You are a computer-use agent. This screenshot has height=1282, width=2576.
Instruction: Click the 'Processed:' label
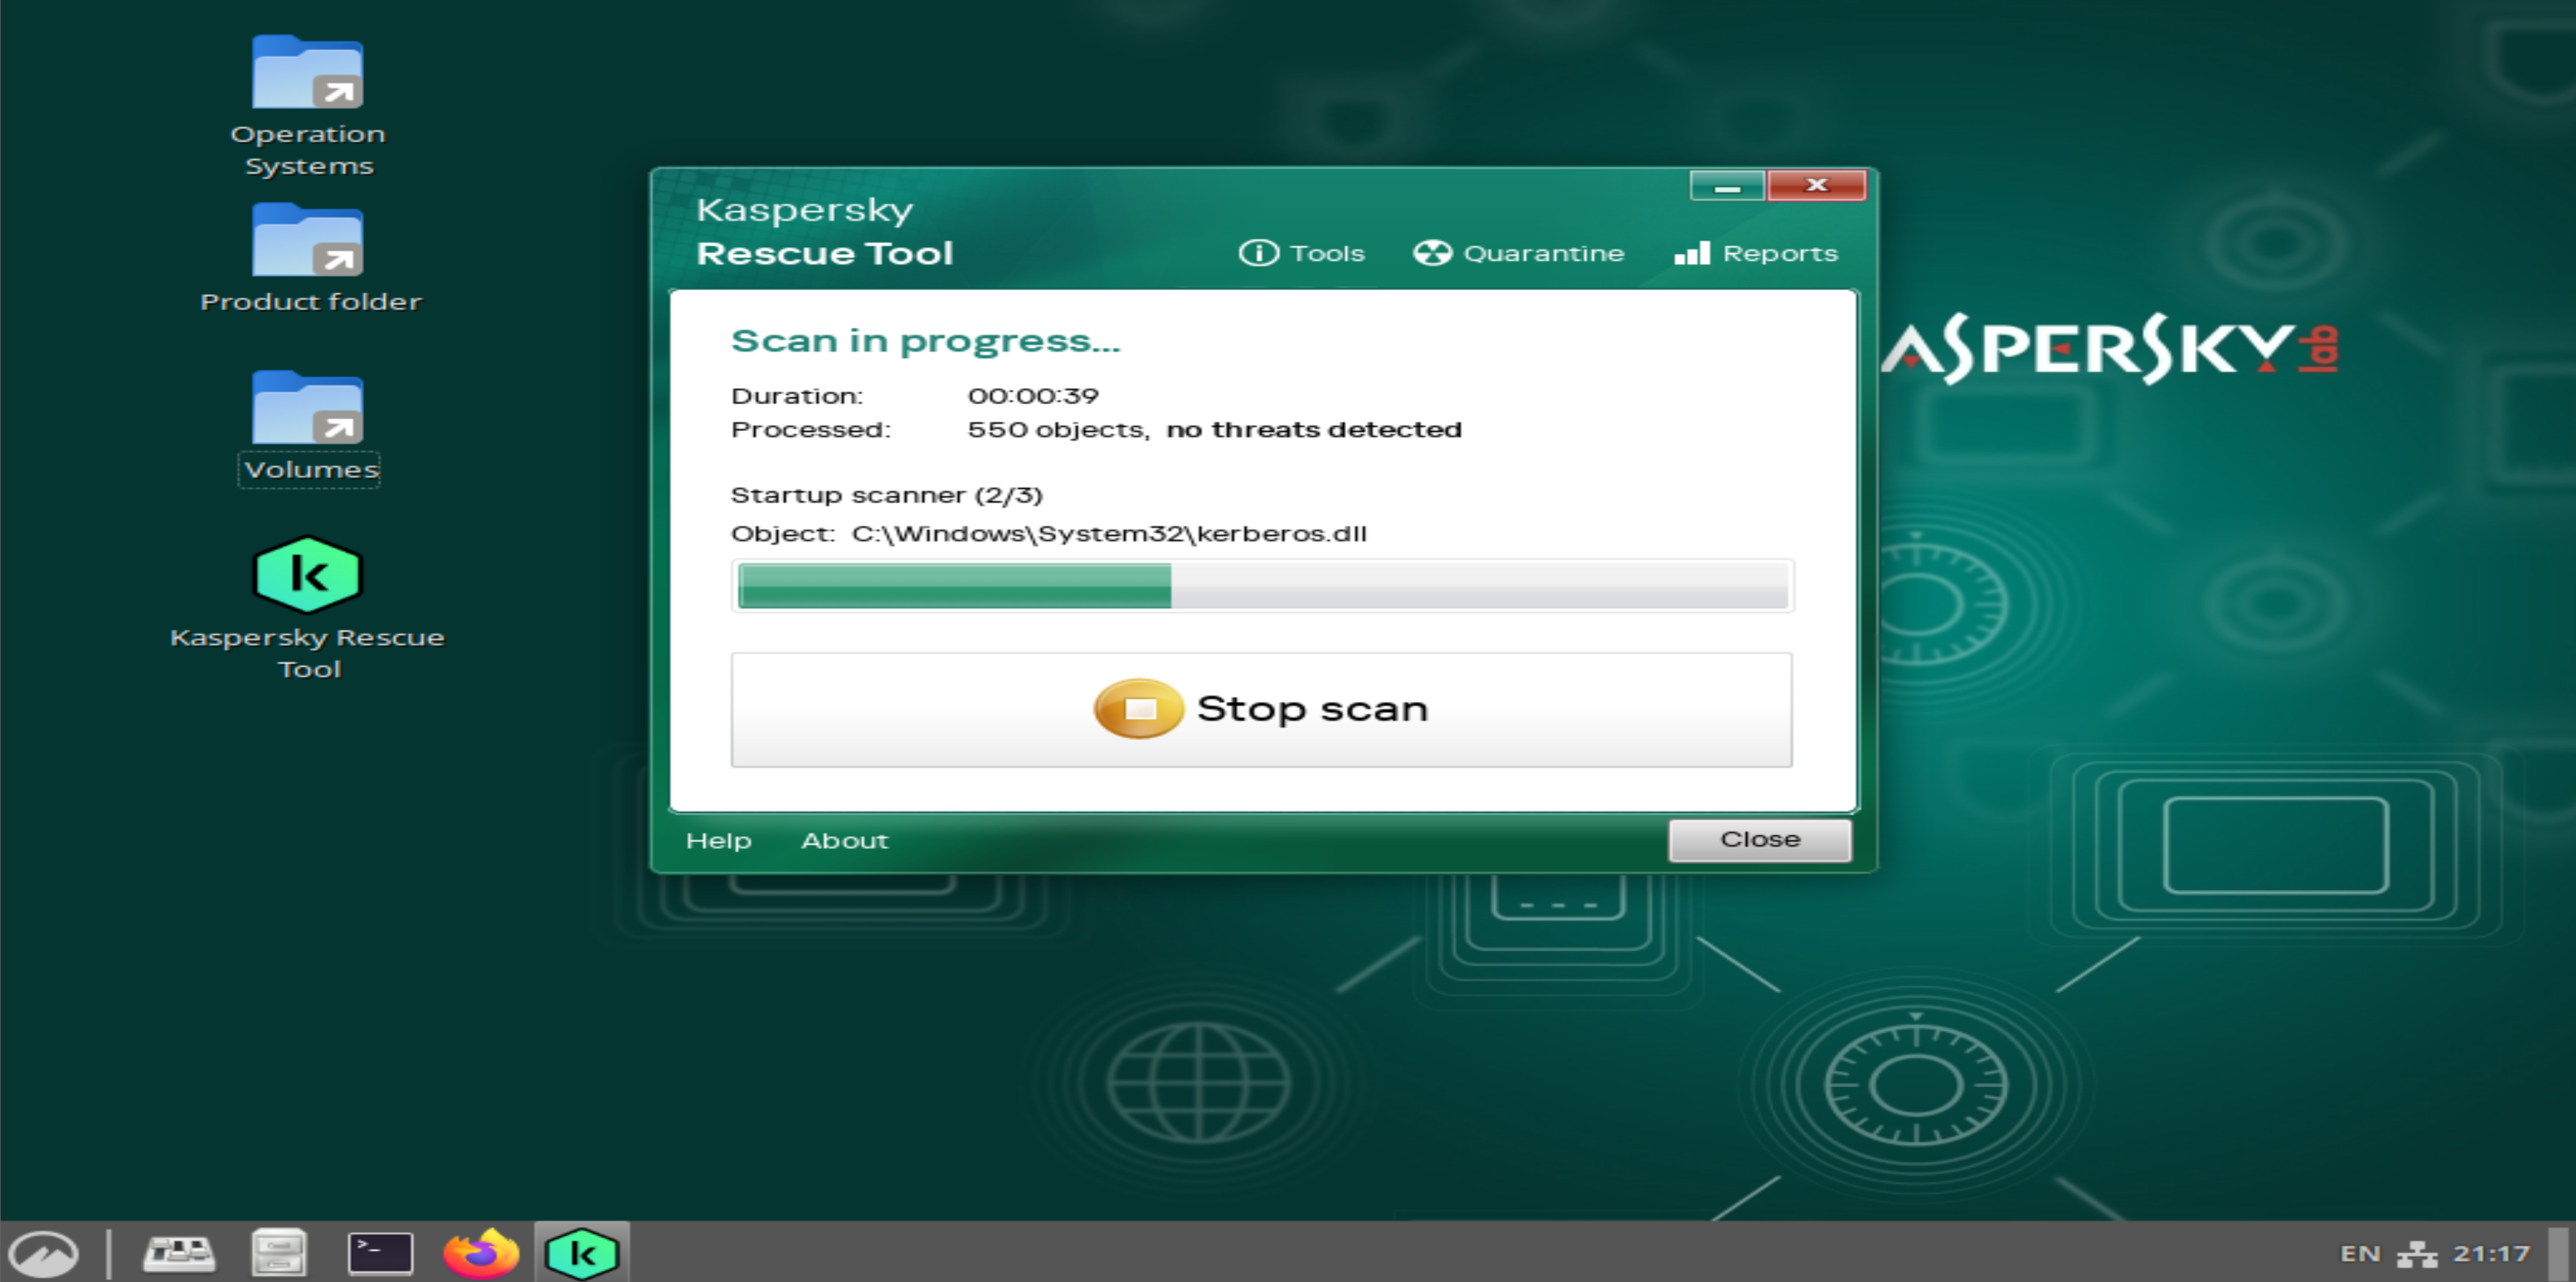pos(811,430)
